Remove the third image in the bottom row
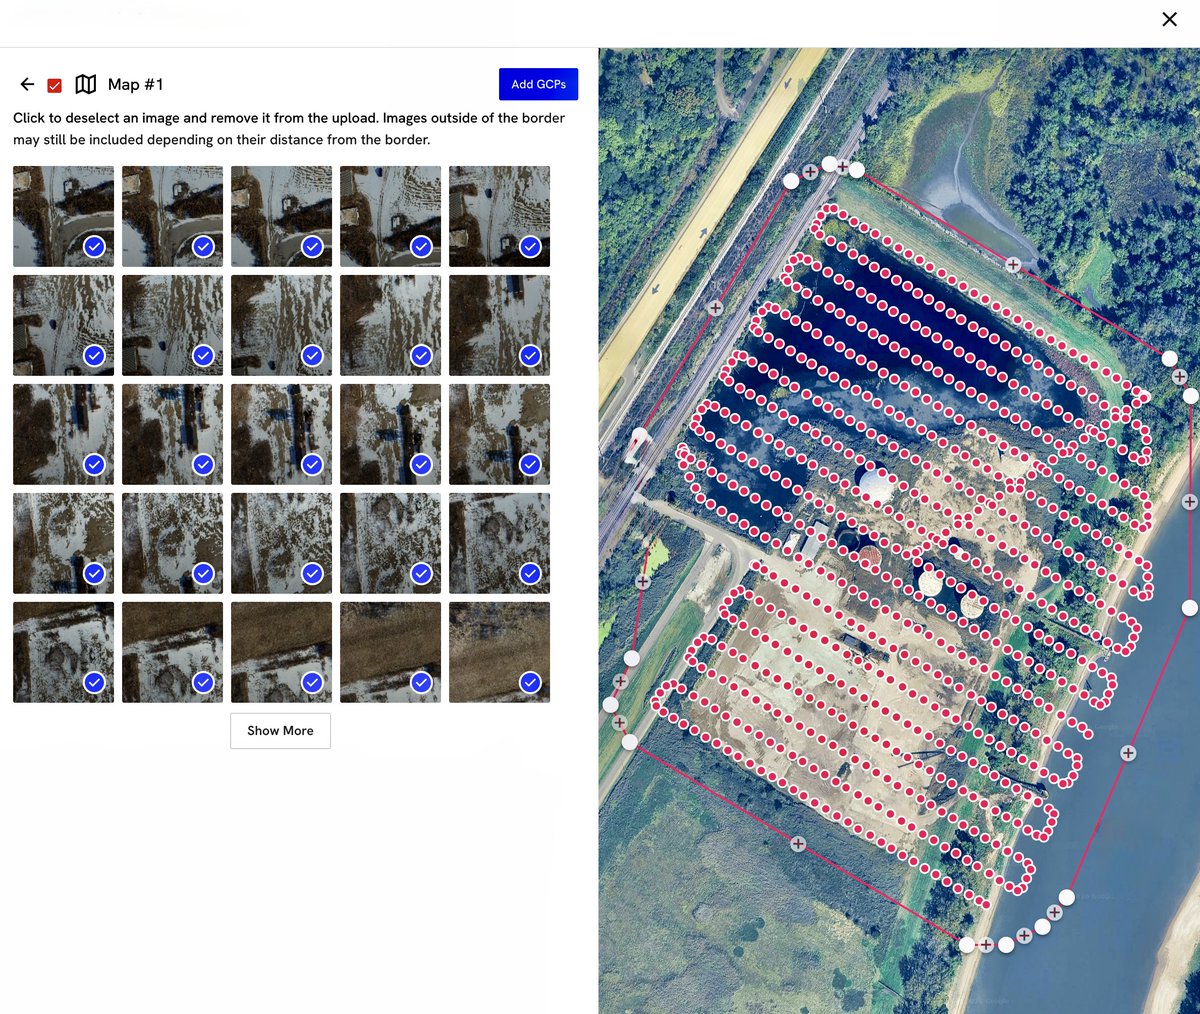 click(281, 652)
